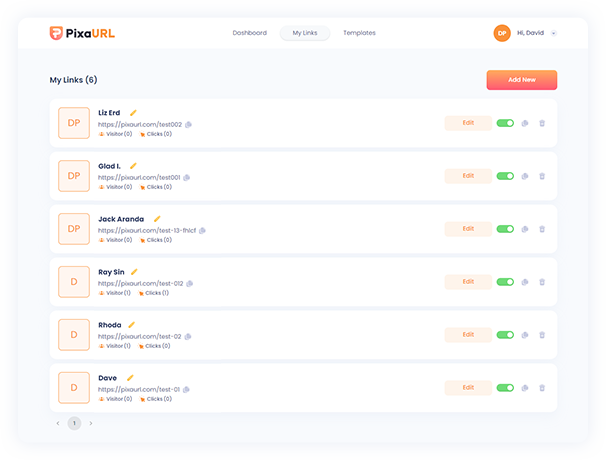Switch to the Templates tab

(x=359, y=33)
